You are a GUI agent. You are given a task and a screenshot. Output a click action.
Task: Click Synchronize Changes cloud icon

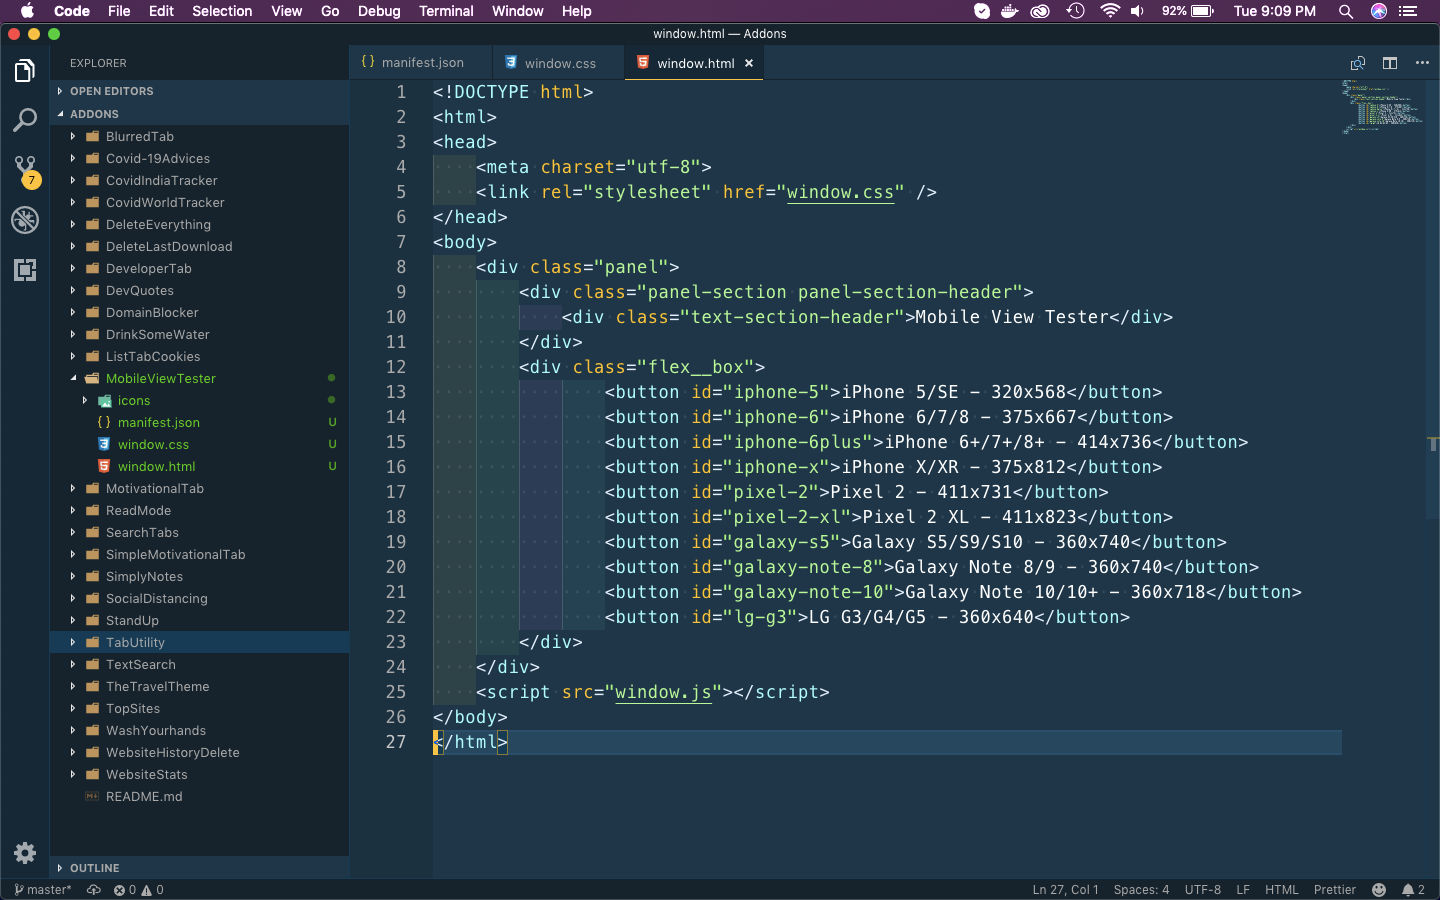tap(94, 890)
